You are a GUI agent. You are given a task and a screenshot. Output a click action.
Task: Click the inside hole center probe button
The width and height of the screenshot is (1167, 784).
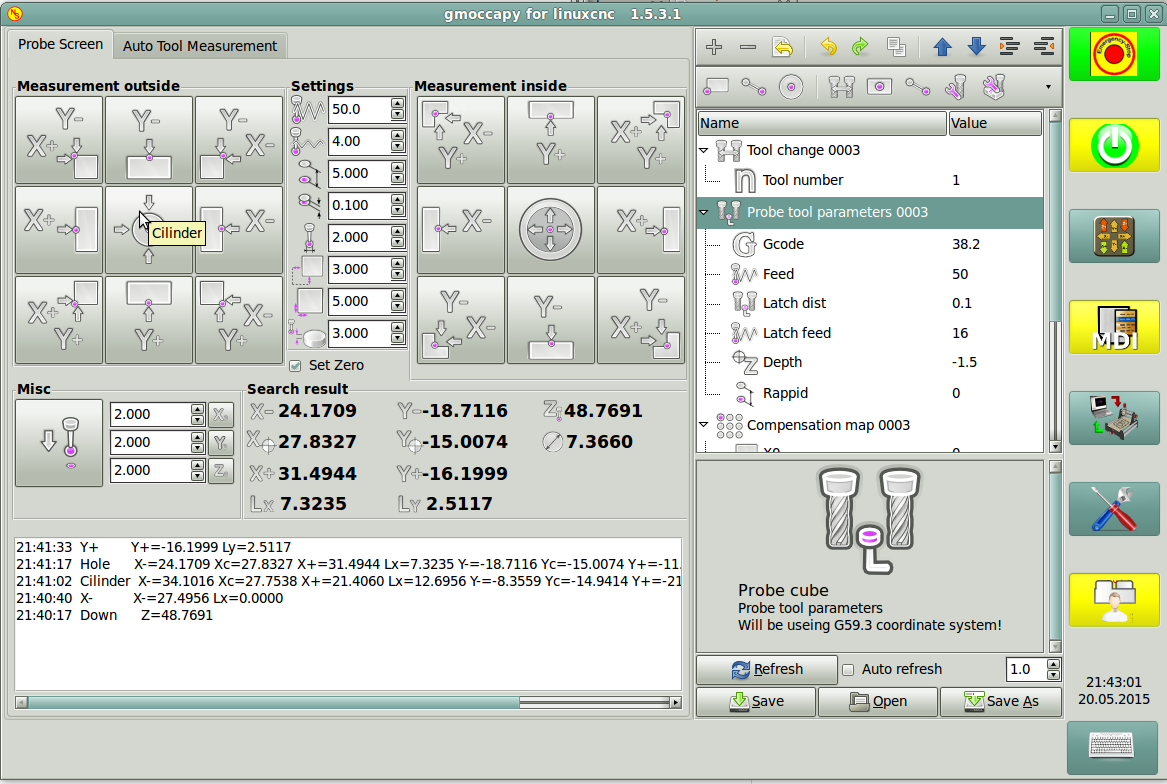pos(550,230)
